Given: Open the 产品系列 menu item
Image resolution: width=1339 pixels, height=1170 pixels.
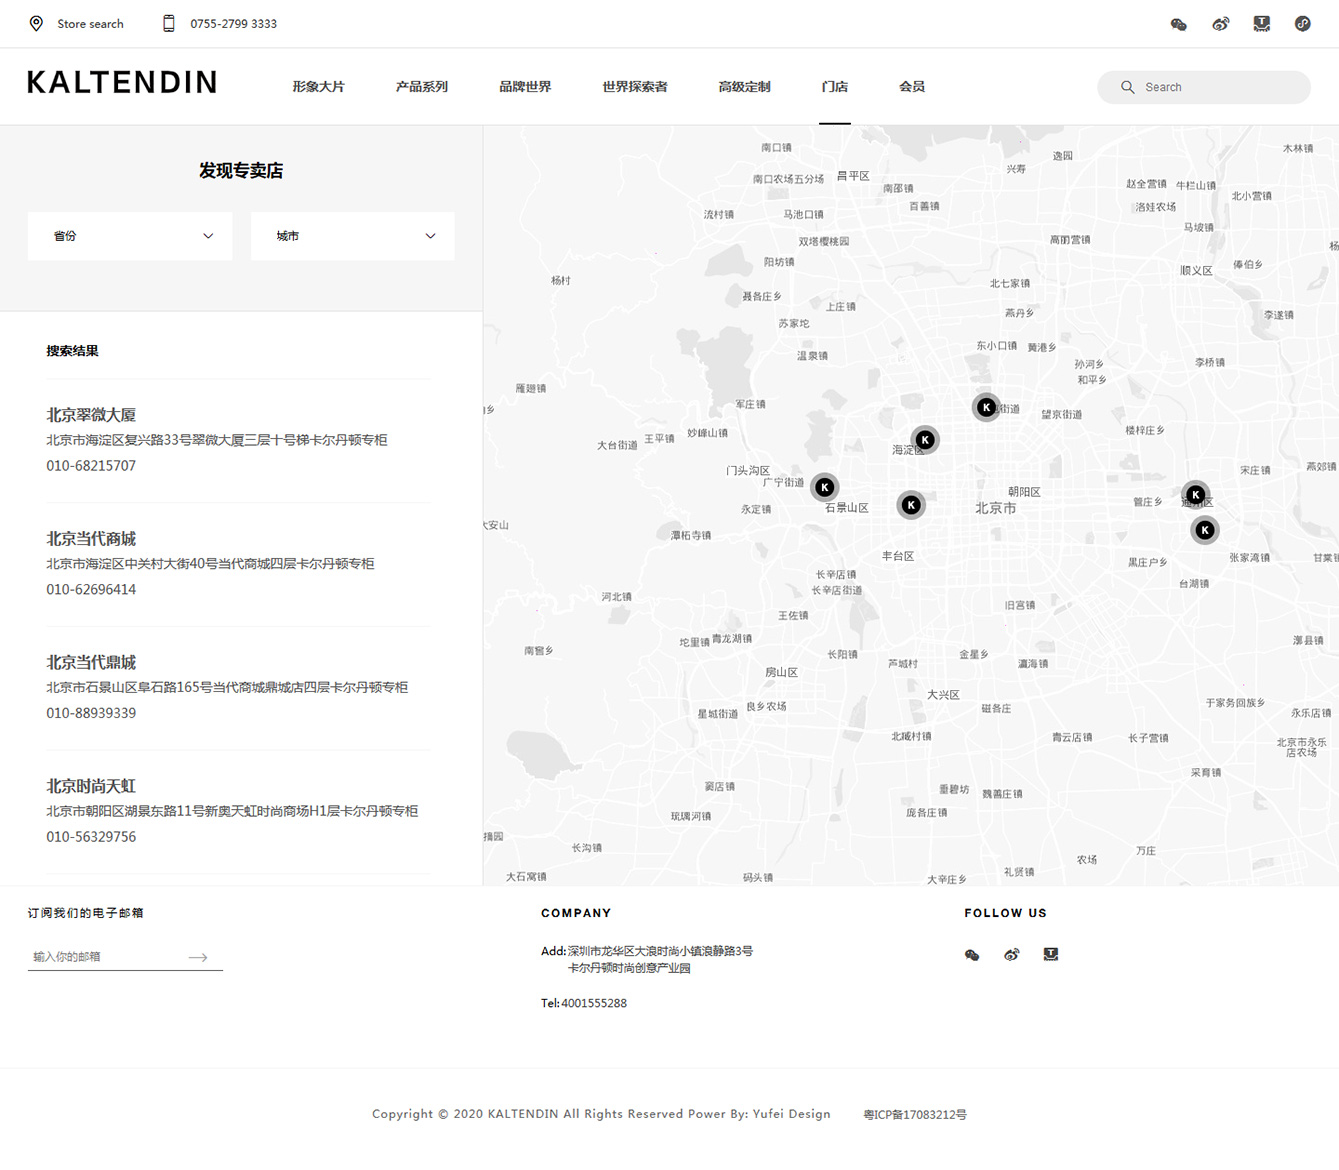Looking at the screenshot, I should (x=421, y=87).
